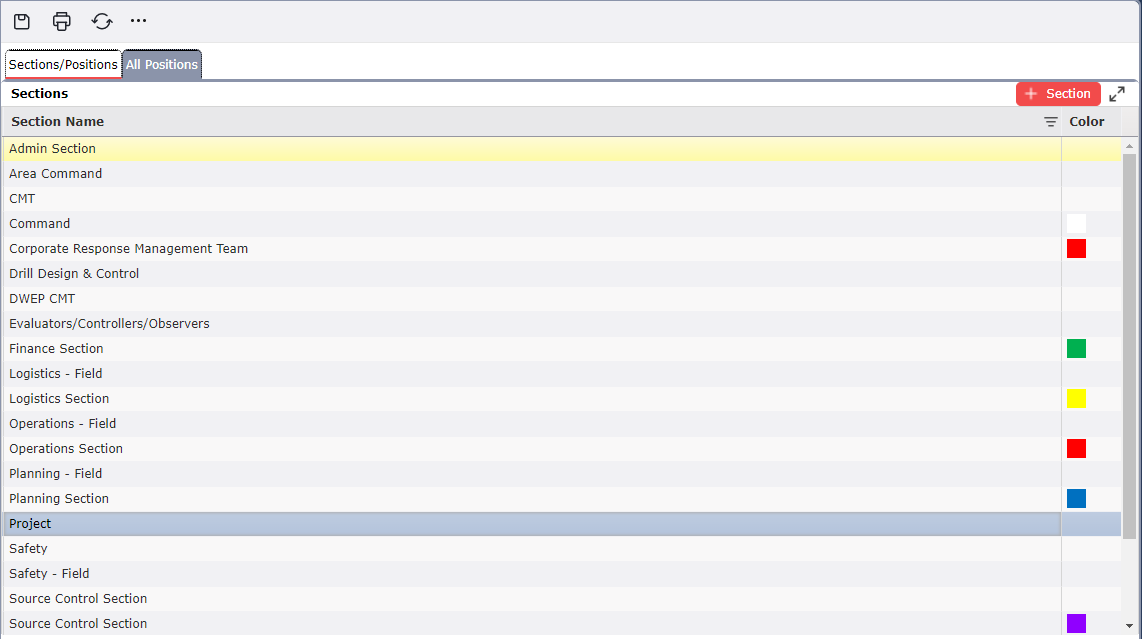The image size is (1142, 639).
Task: Open the Section Name column filter icon
Action: coord(1051,122)
